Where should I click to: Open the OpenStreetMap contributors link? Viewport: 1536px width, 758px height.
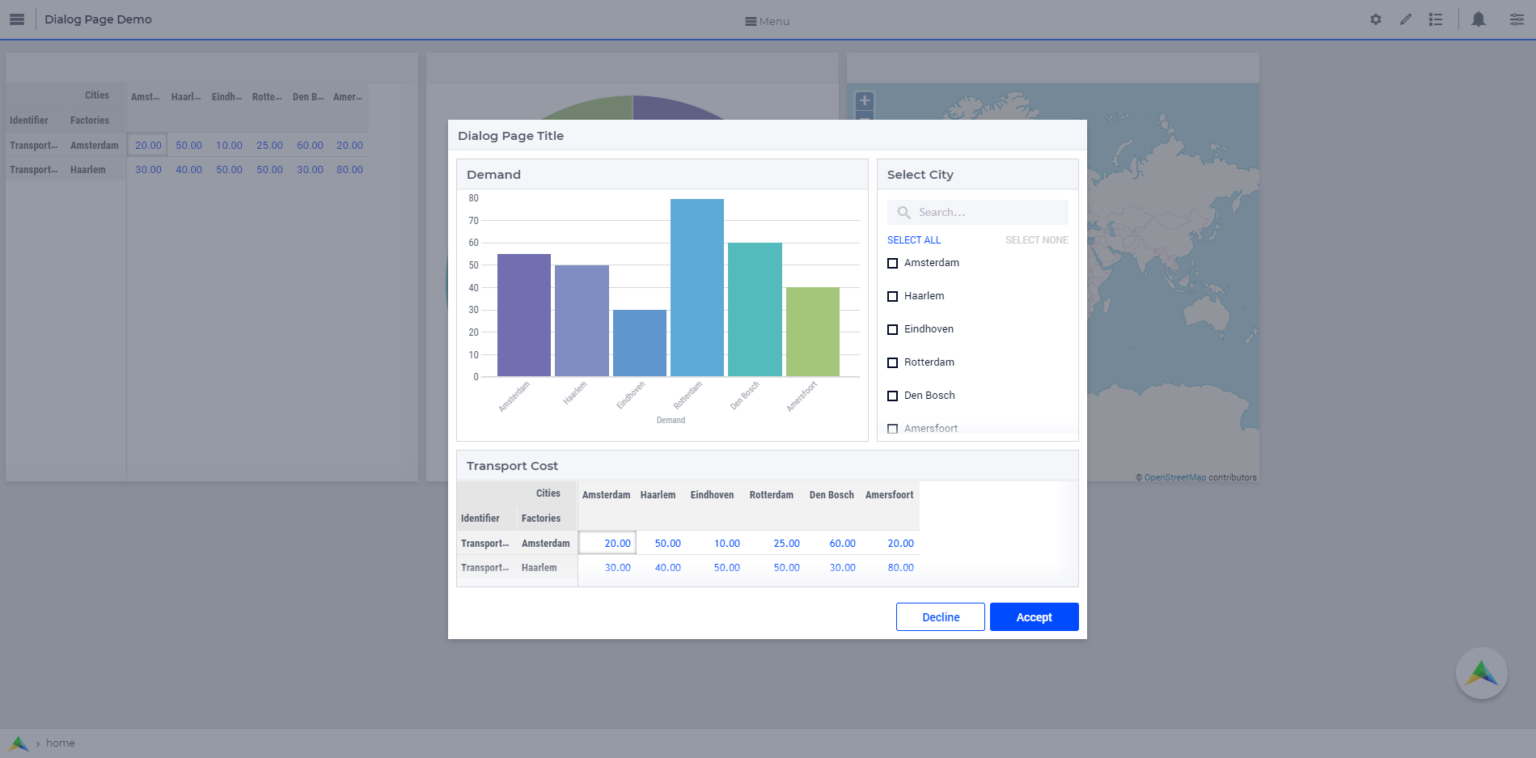tap(1177, 476)
